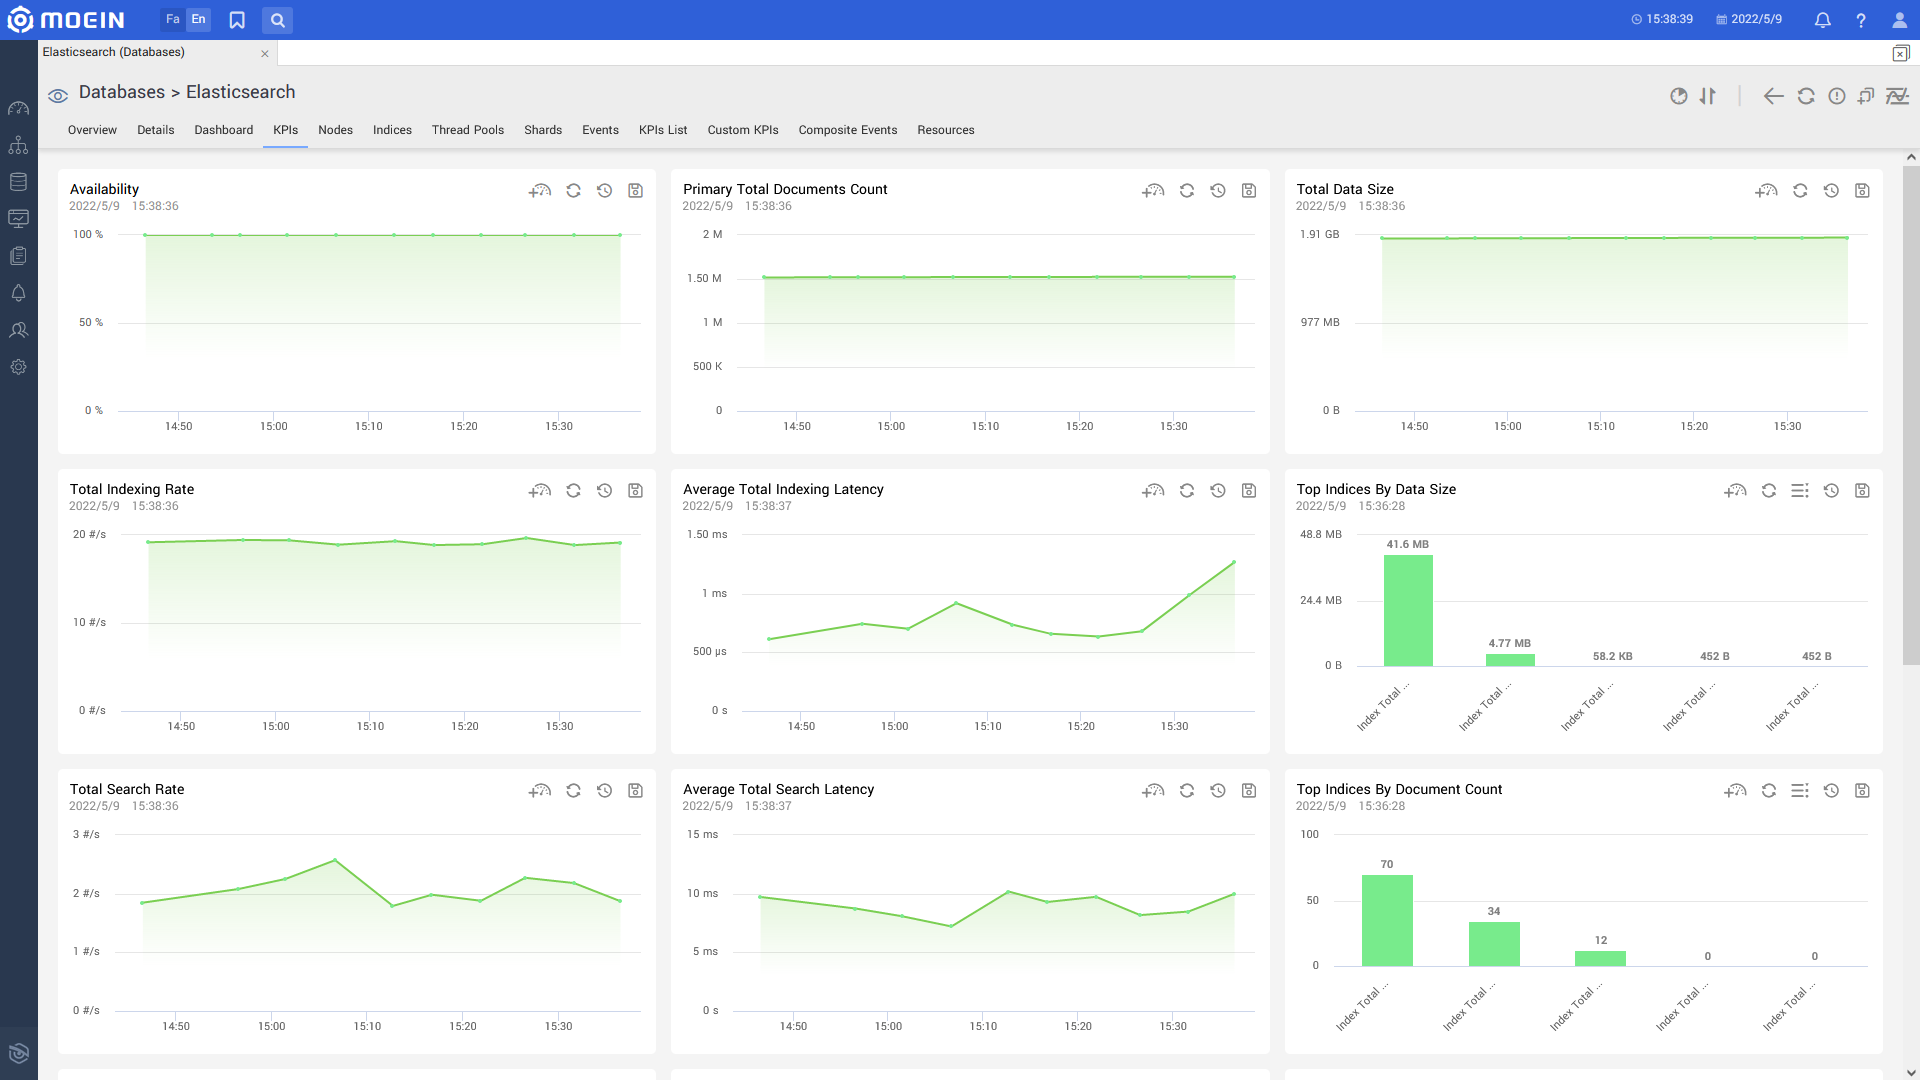Screen dimensions: 1920x1080
Task: Switch to the Dashboard tab
Action: [x=223, y=130]
